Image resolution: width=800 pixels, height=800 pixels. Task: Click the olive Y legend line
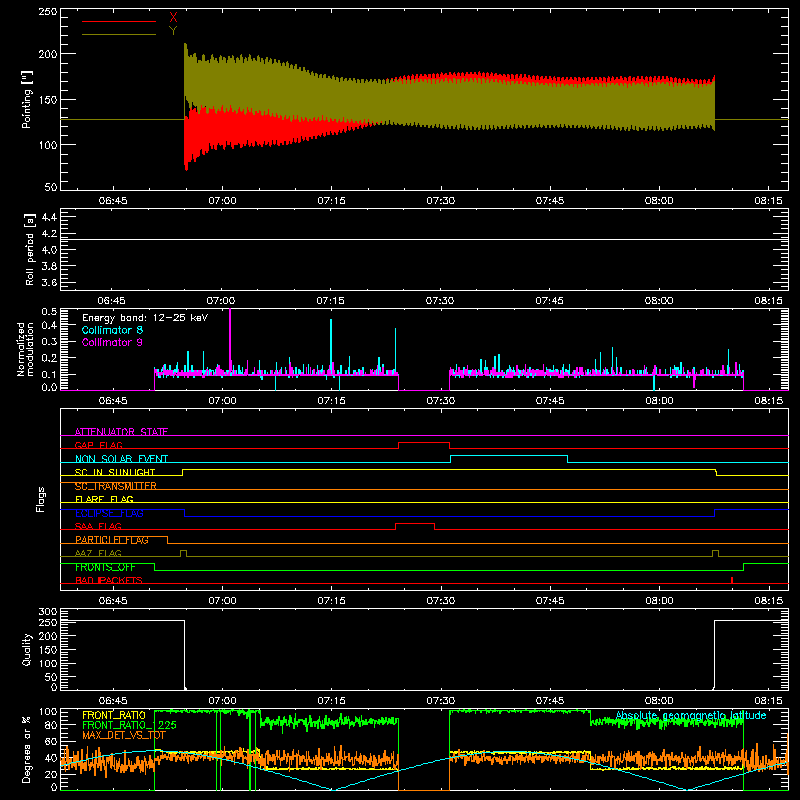(x=119, y=34)
